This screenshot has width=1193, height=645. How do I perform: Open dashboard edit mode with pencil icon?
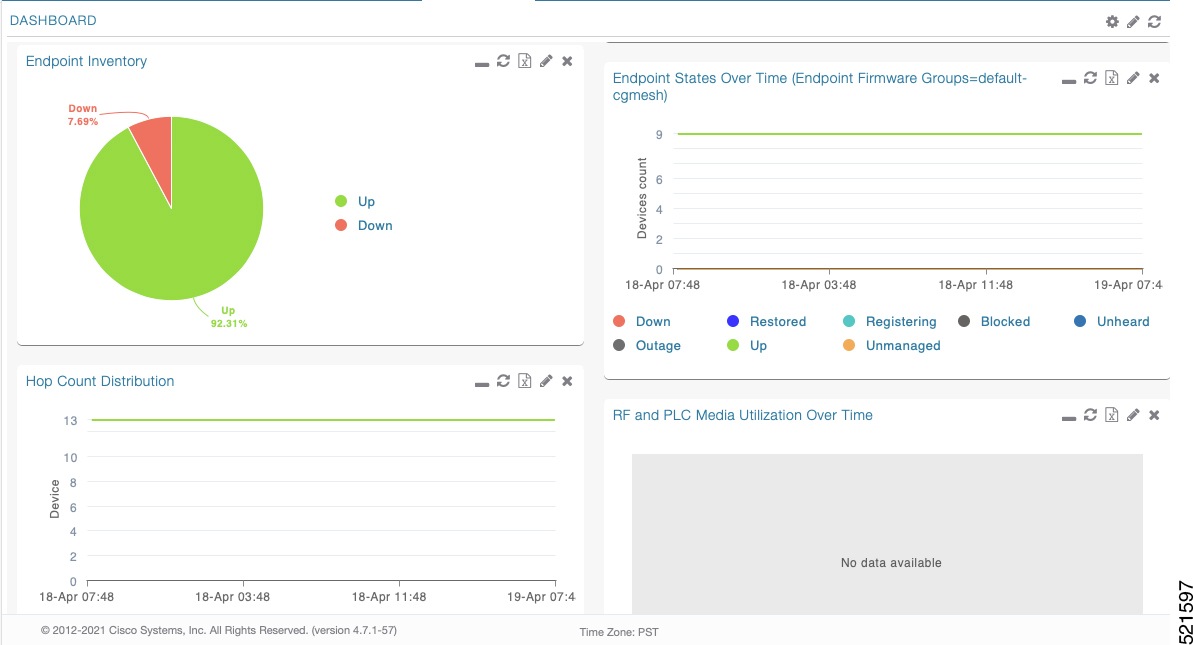[x=1134, y=20]
